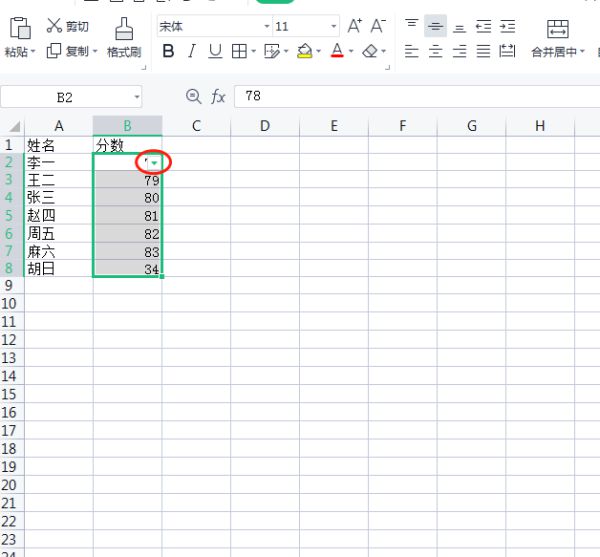Select row 15 header
Viewport: 600px width, 557px height.
click(12, 394)
